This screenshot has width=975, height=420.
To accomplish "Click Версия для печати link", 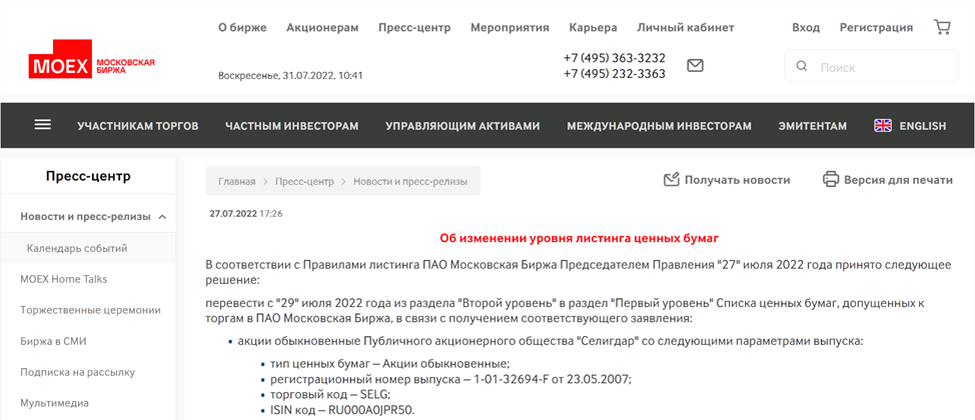I will click(898, 180).
